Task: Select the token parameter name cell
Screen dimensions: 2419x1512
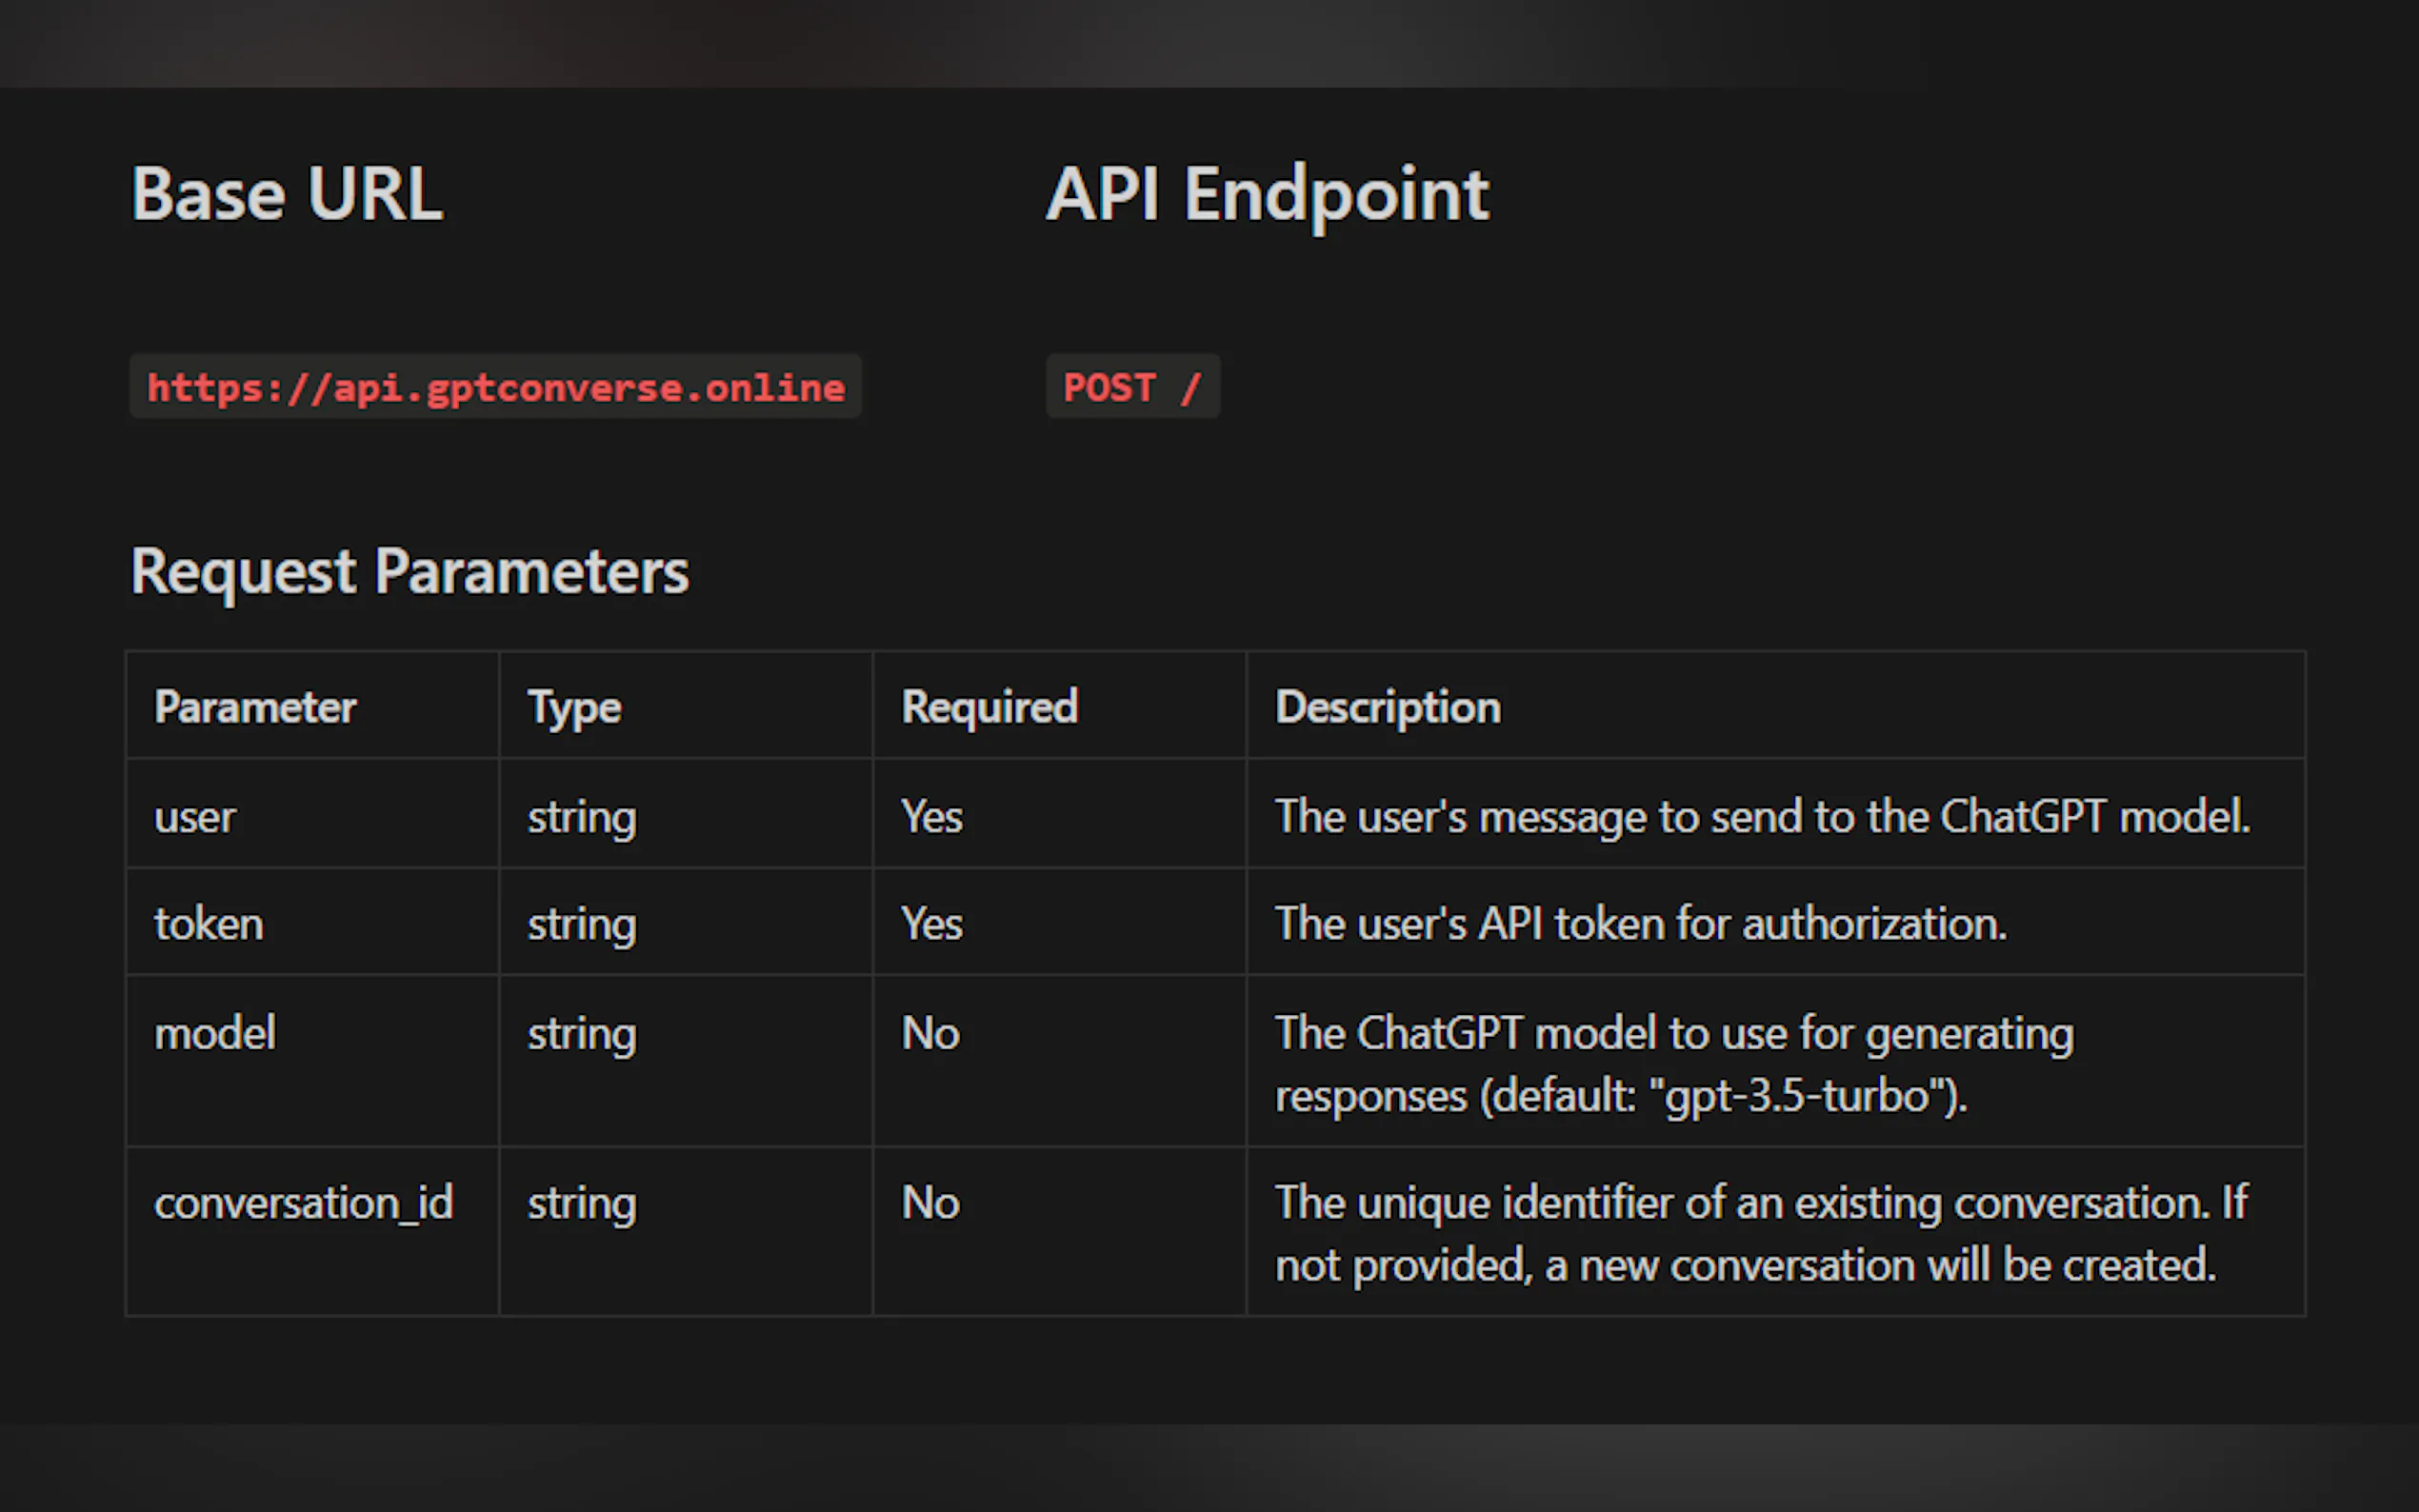Action: [209, 924]
